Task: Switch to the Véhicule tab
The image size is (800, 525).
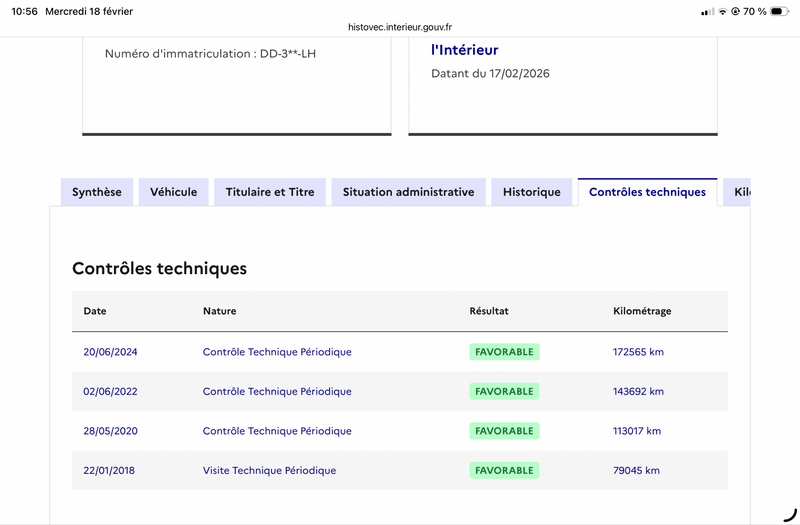Action: pos(173,192)
